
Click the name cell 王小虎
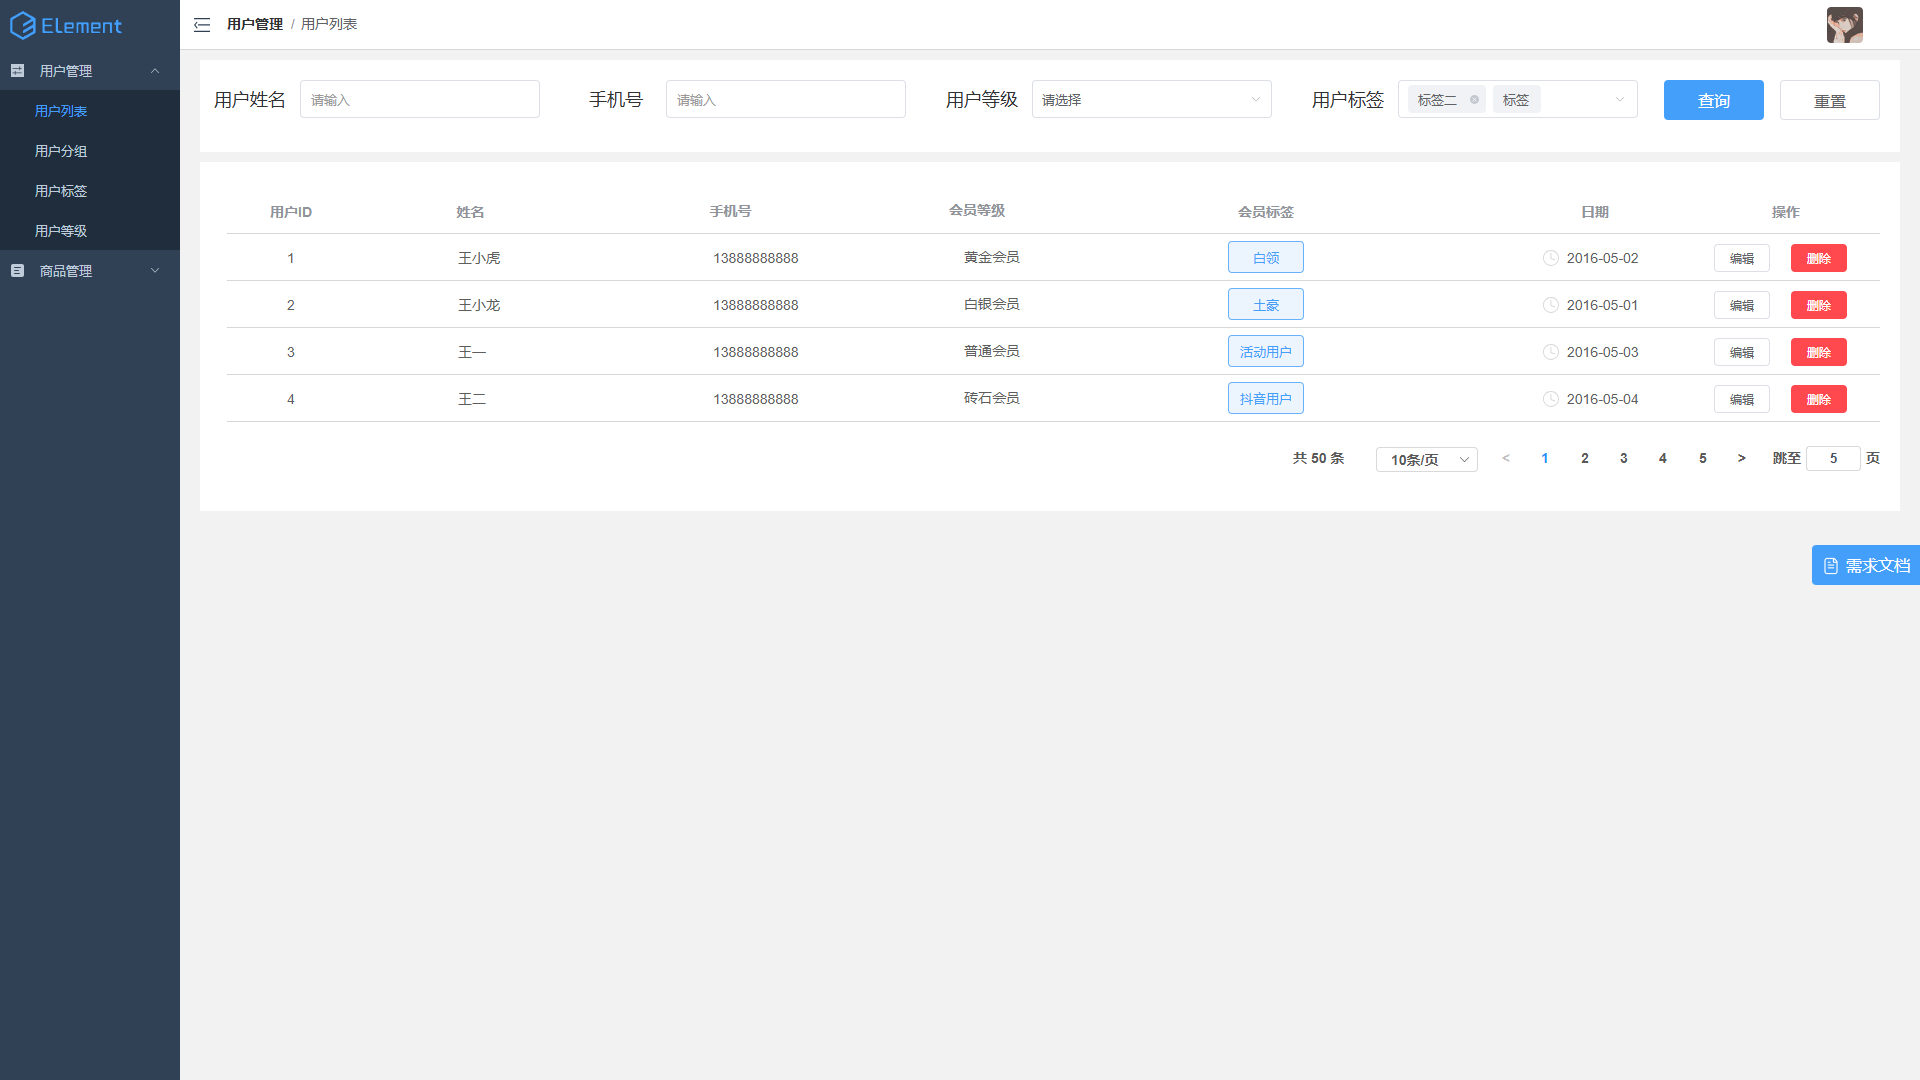(x=479, y=258)
